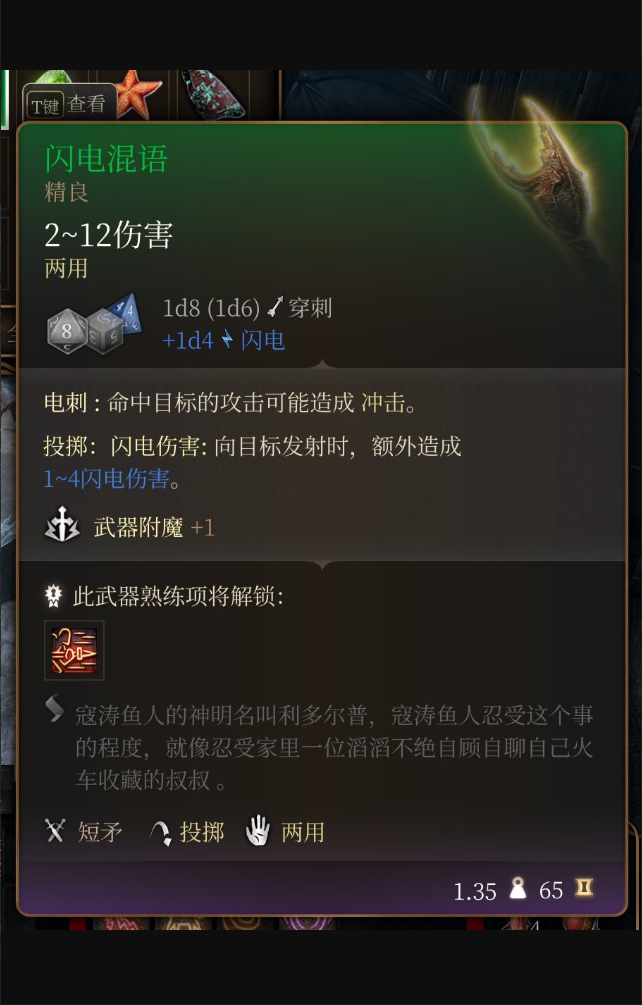Click the weapon enchantment sword icon
Image resolution: width=642 pixels, height=1005 pixels.
click(x=62, y=526)
